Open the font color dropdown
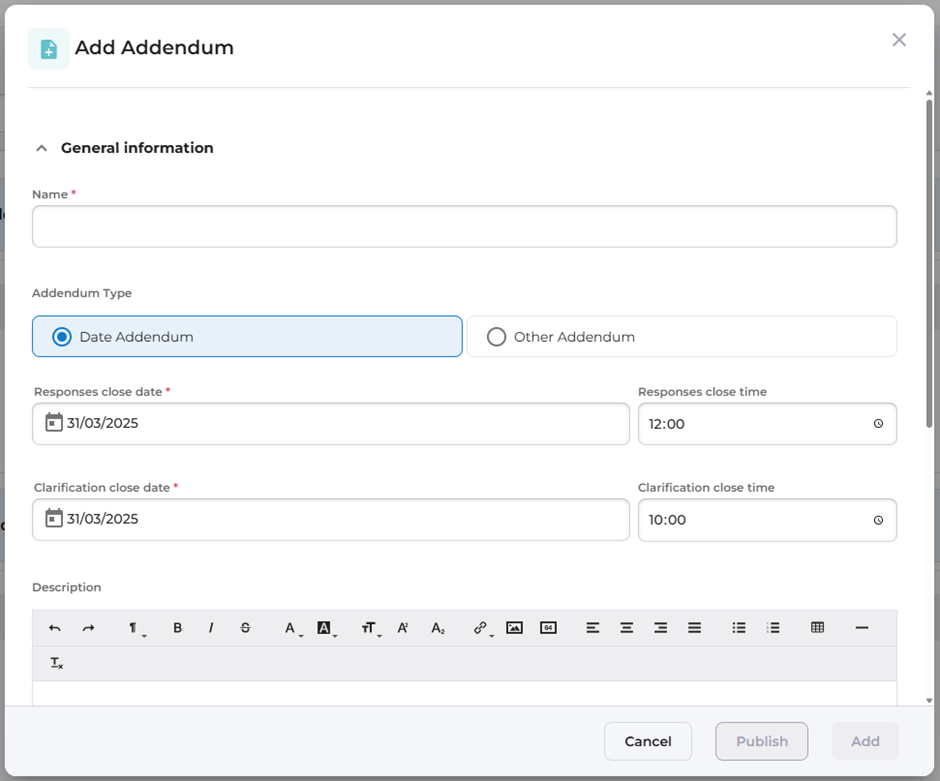The height and width of the screenshot is (781, 940). [x=291, y=628]
